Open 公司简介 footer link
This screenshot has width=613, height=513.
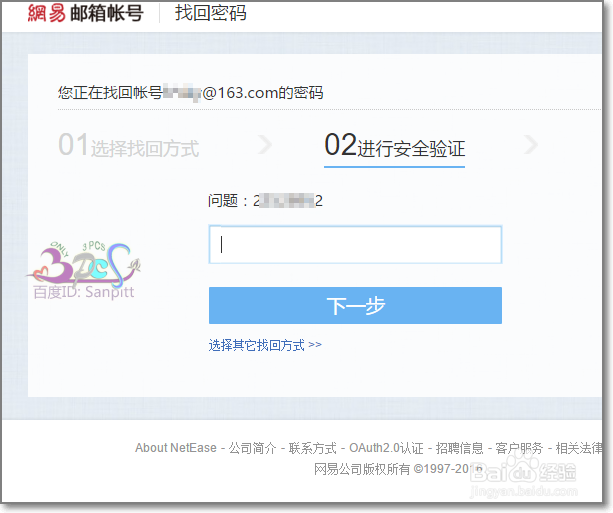[x=253, y=448]
